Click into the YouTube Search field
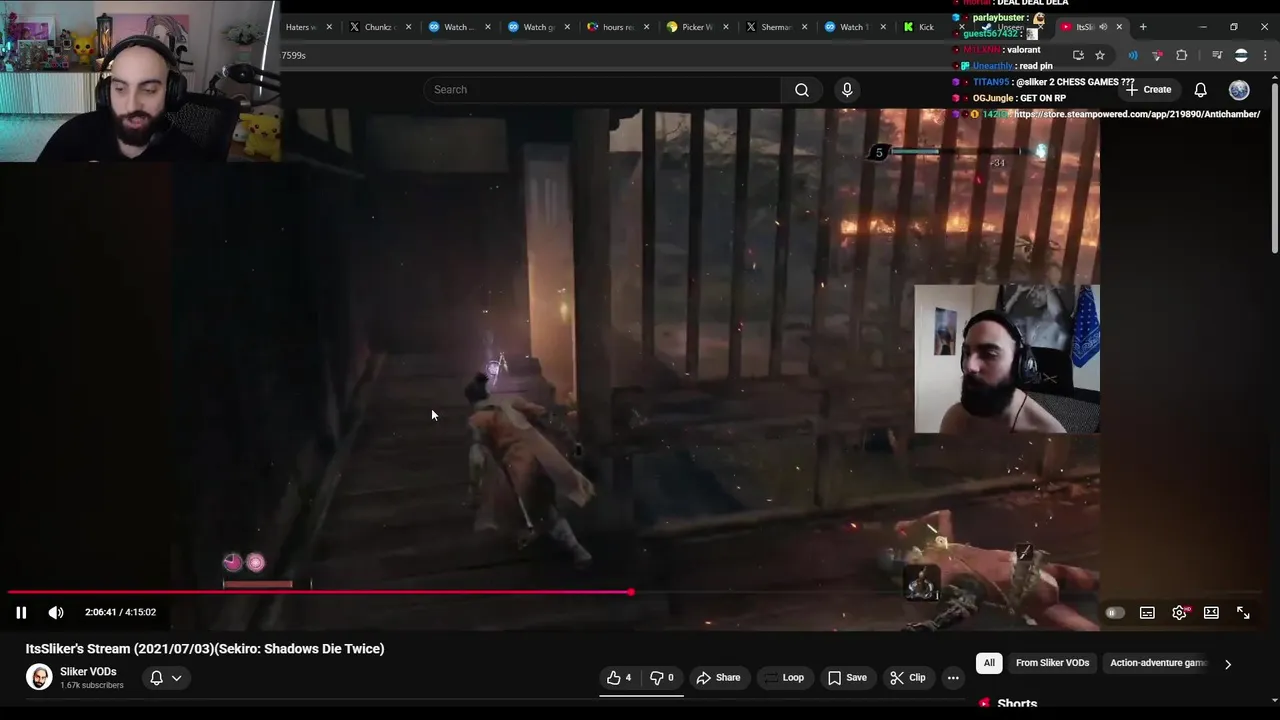This screenshot has height=720, width=1280. click(x=603, y=90)
